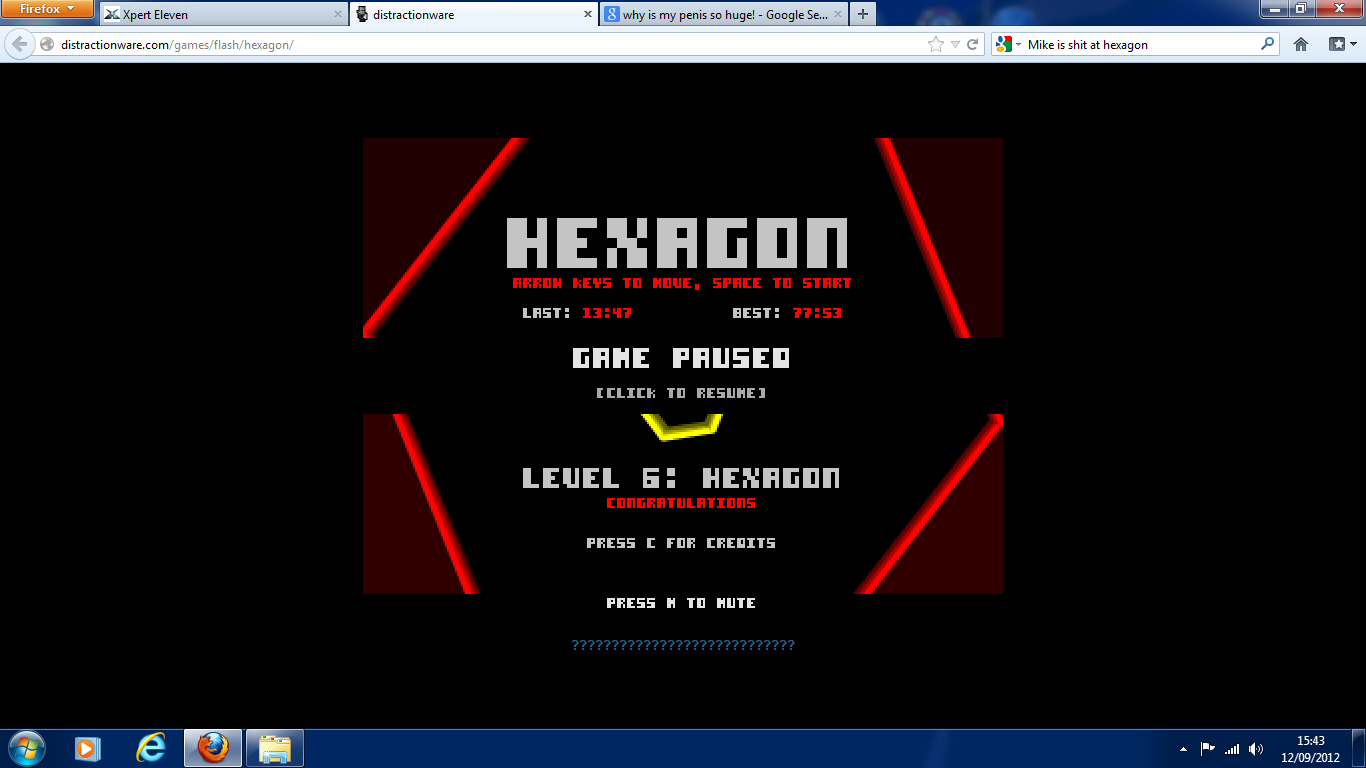Open the URL history dropdown arrow
This screenshot has height=768, width=1366.
point(955,45)
